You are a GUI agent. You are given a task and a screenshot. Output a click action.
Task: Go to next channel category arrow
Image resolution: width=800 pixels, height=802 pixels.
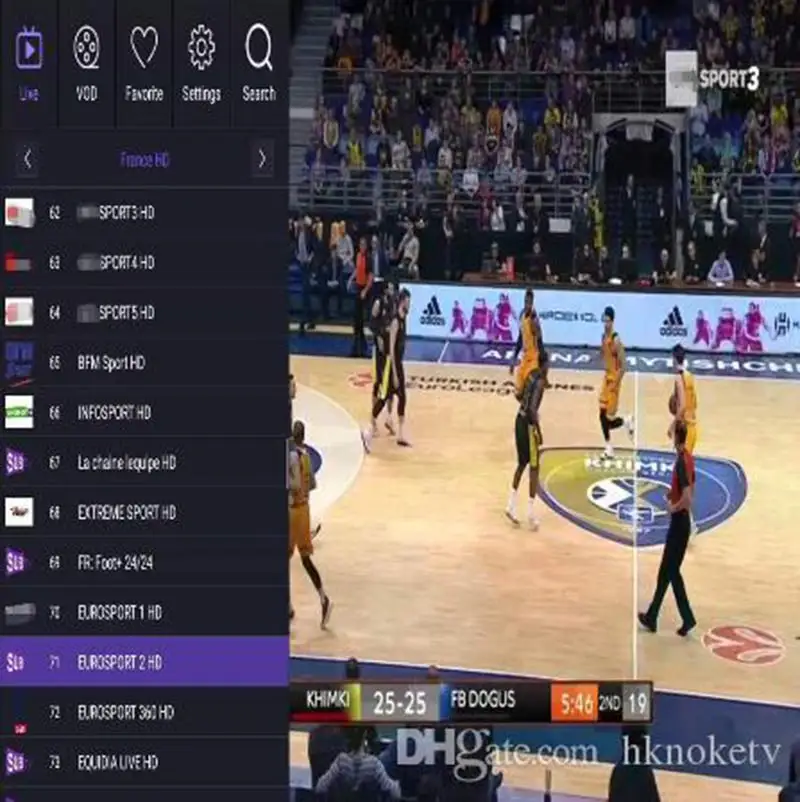pos(262,159)
